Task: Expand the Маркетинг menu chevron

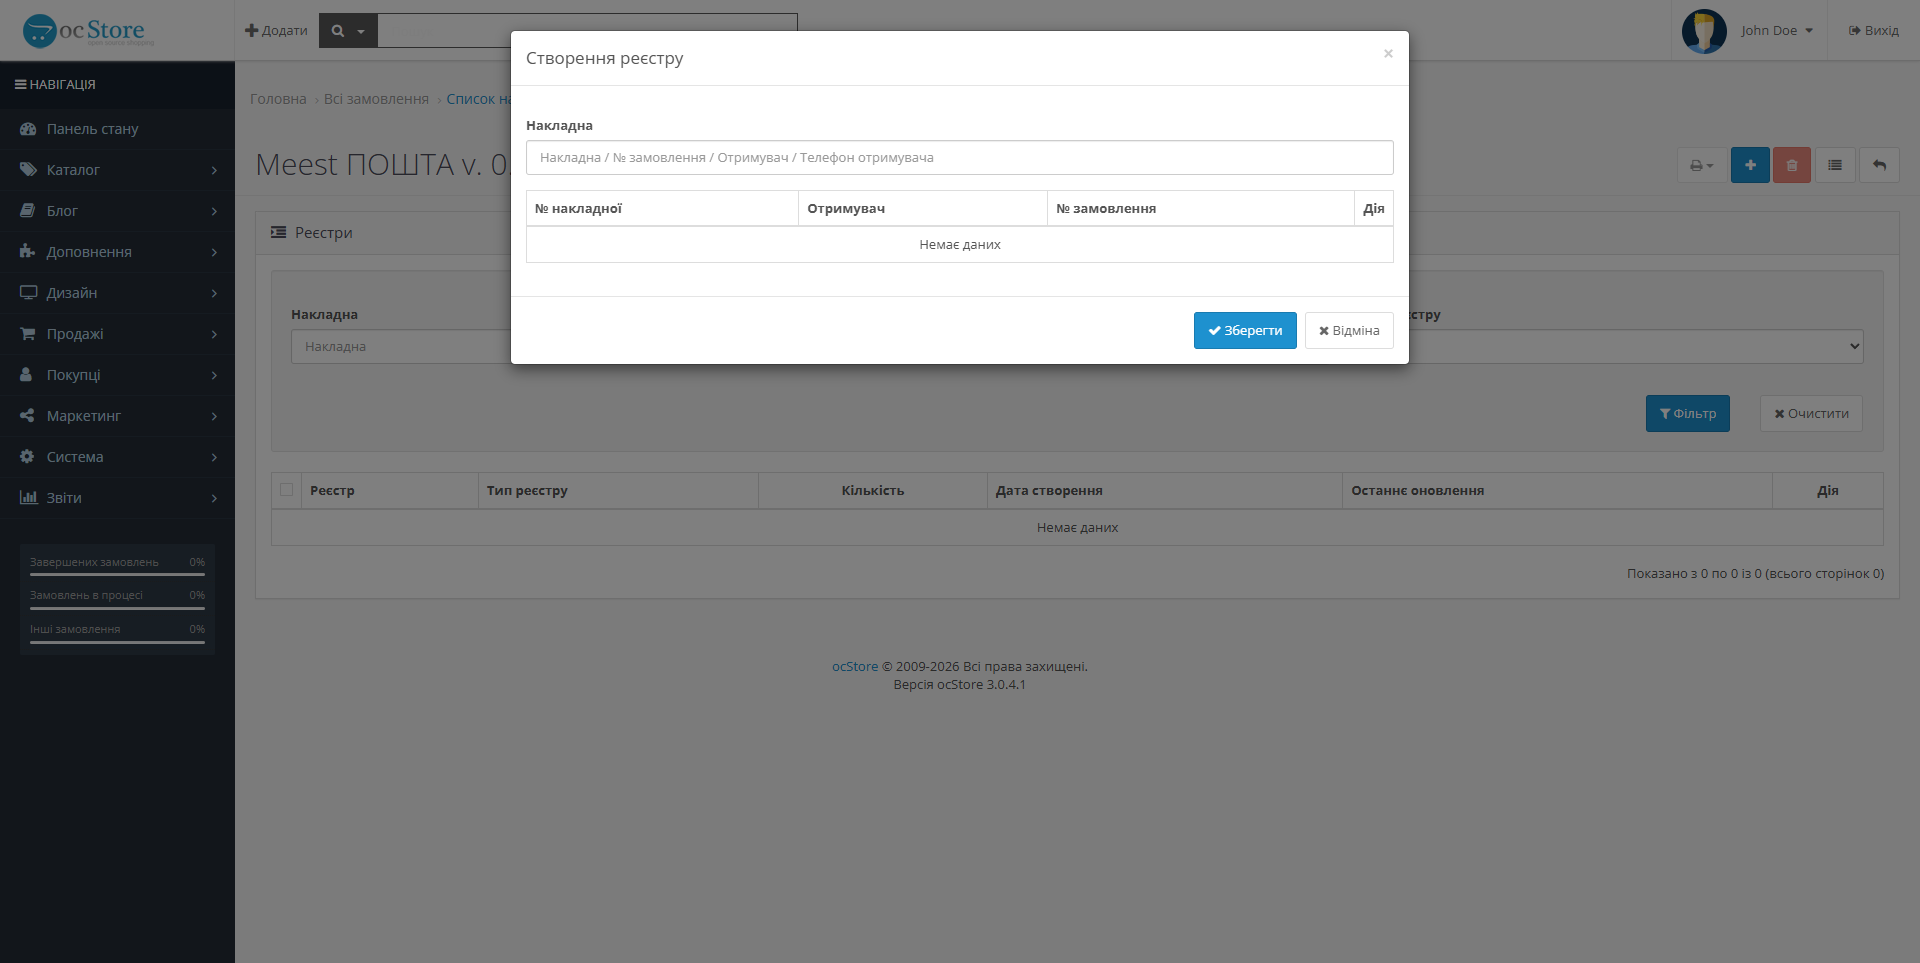Action: [x=214, y=417]
